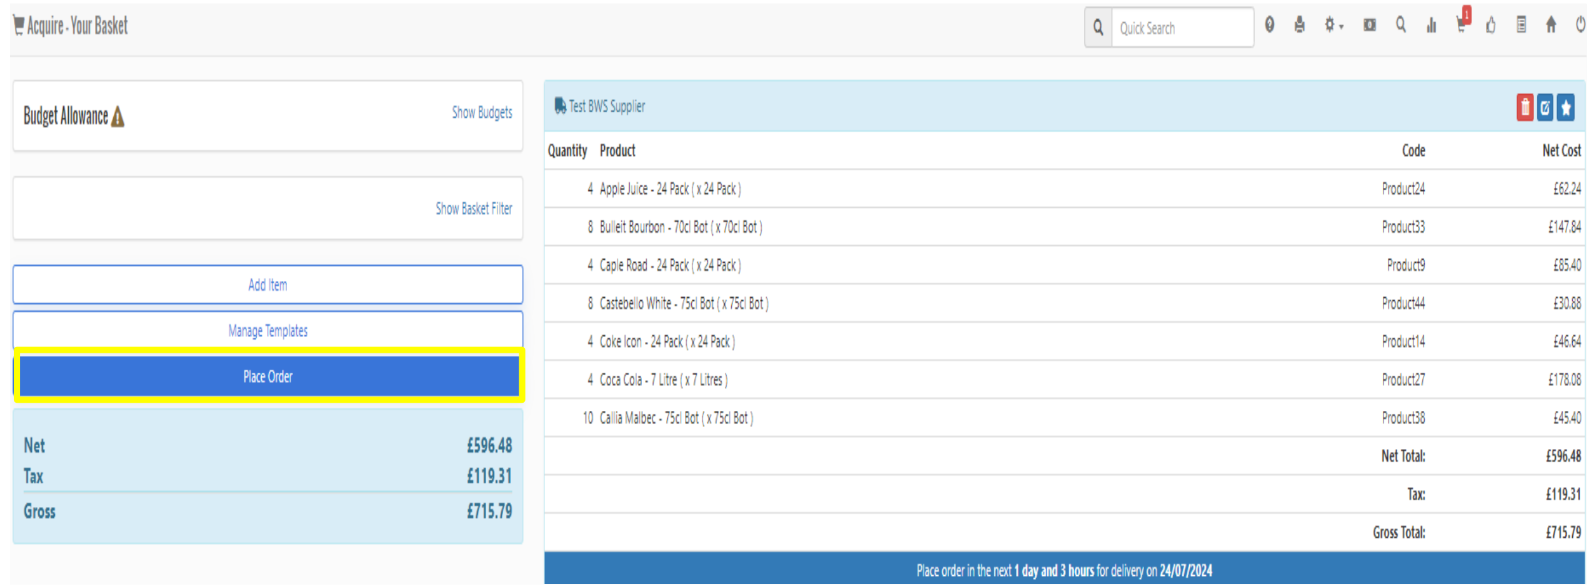Select the Bulleit Bourbon product row
This screenshot has height=587, width=1590.
(680, 227)
